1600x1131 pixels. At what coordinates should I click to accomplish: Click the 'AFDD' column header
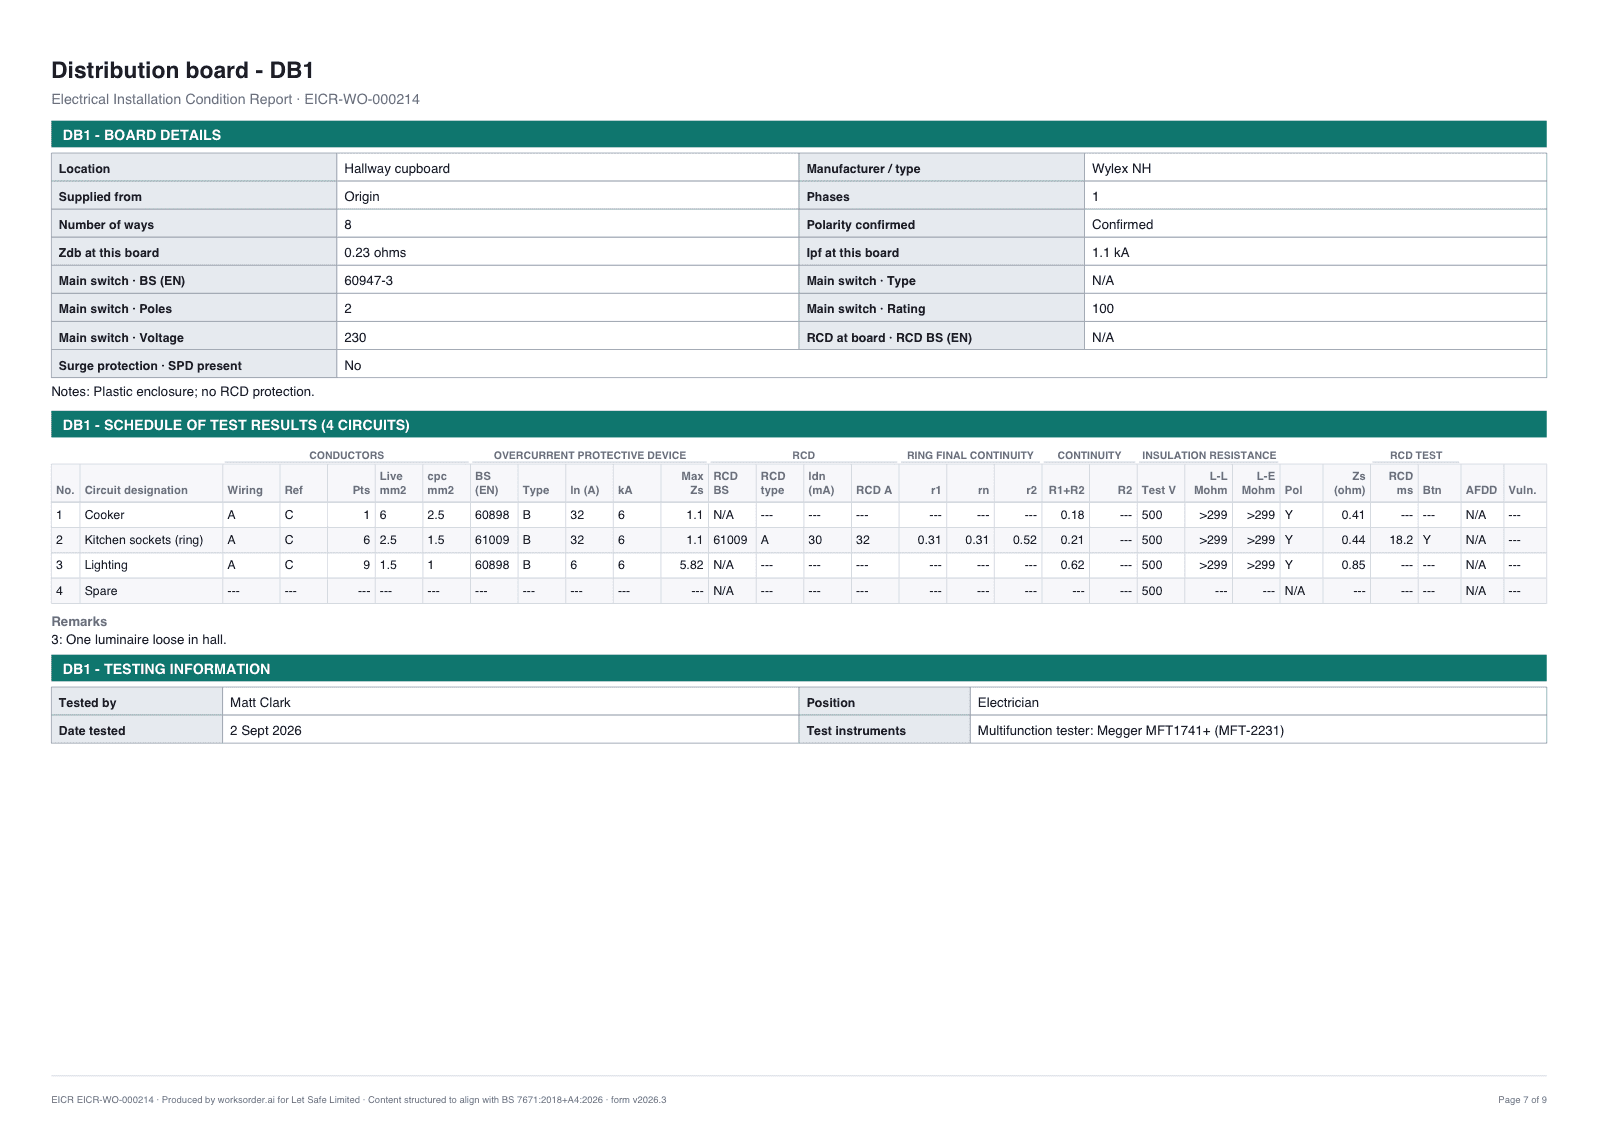click(x=1481, y=490)
